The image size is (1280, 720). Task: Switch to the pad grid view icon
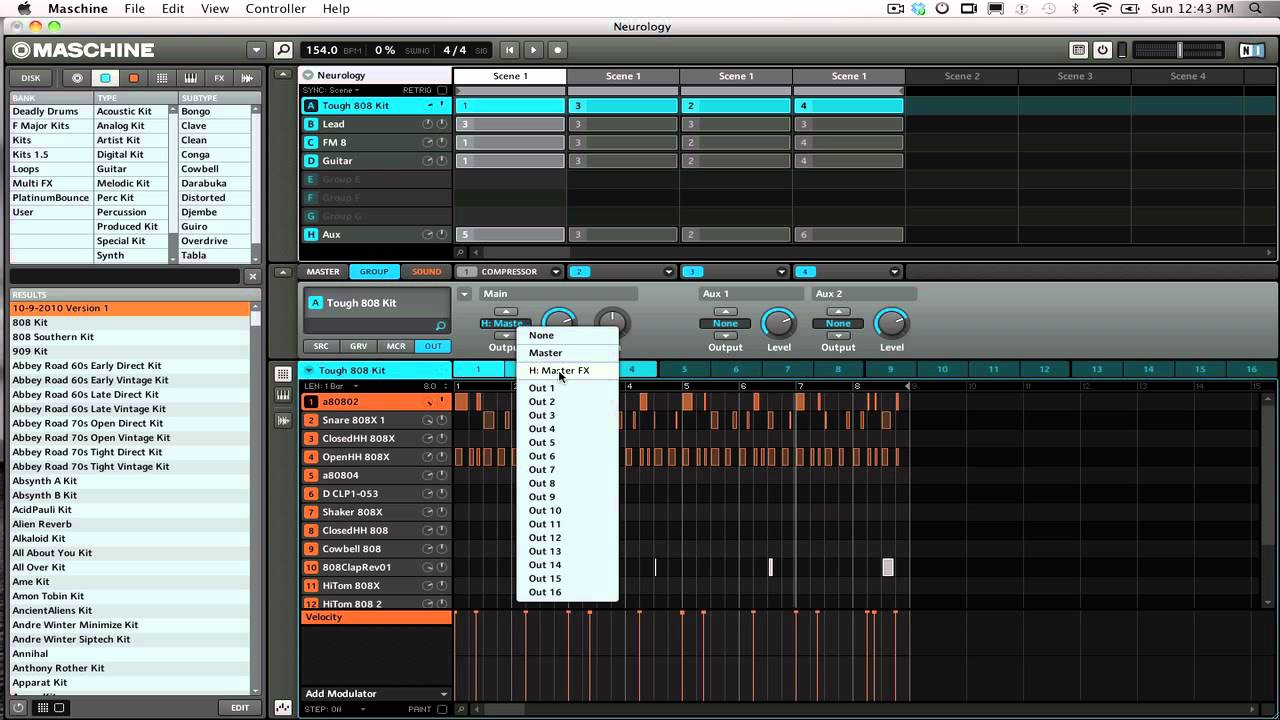(x=283, y=374)
